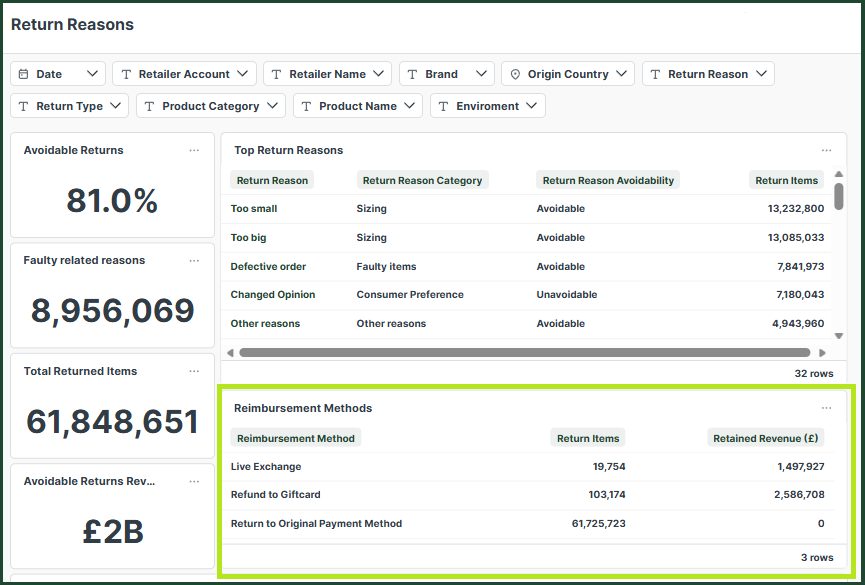The height and width of the screenshot is (585, 865).
Task: Click the 2,586,708 retained revenue value
Action: coord(799,494)
